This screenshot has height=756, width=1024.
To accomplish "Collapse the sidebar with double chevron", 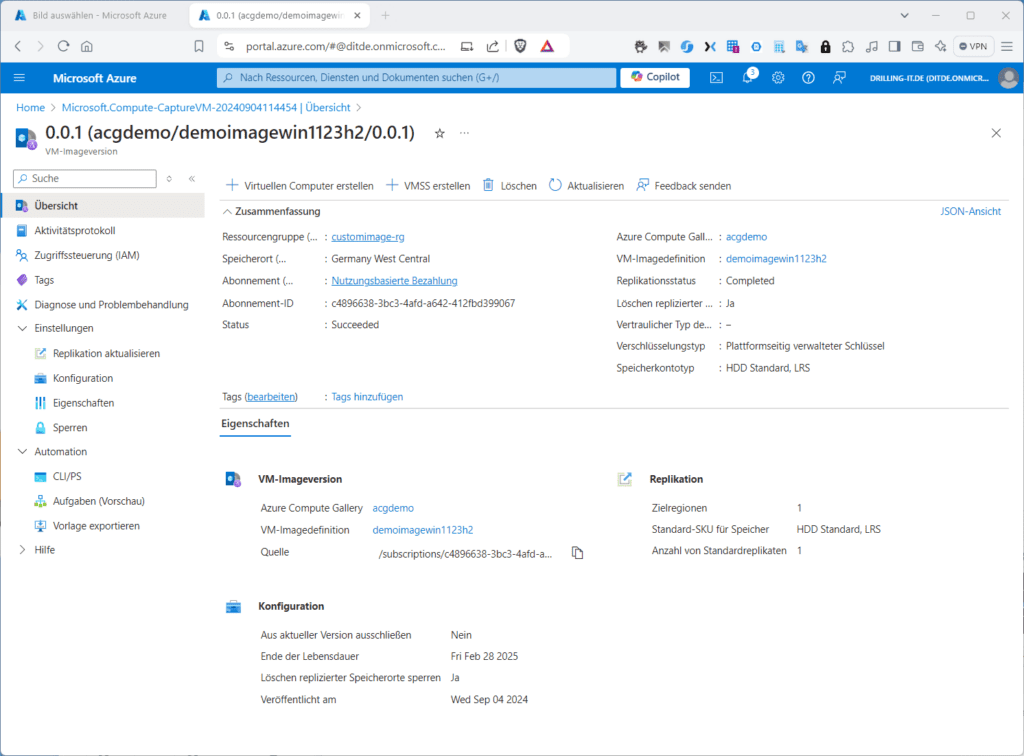I will [x=192, y=178].
